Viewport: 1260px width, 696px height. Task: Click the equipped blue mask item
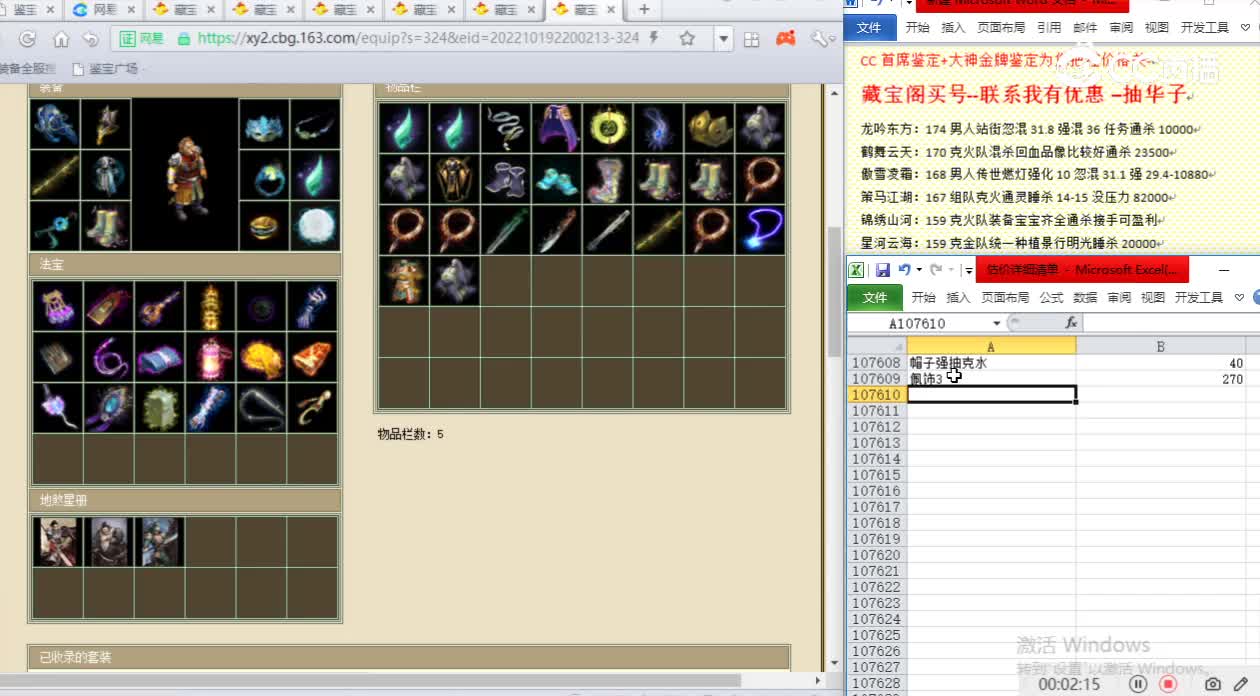tap(264, 124)
